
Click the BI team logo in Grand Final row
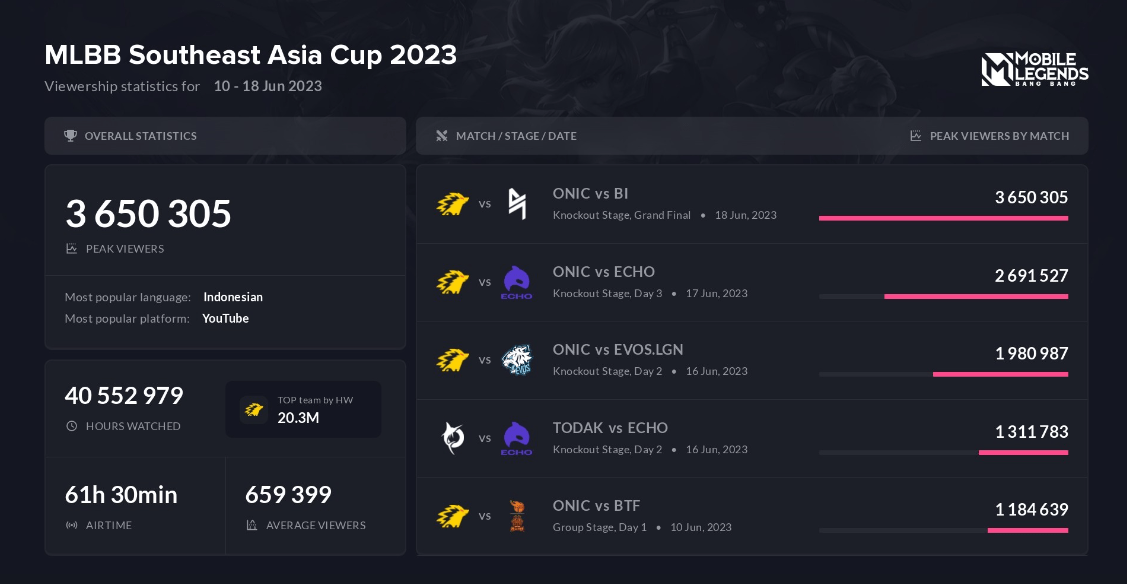(516, 204)
